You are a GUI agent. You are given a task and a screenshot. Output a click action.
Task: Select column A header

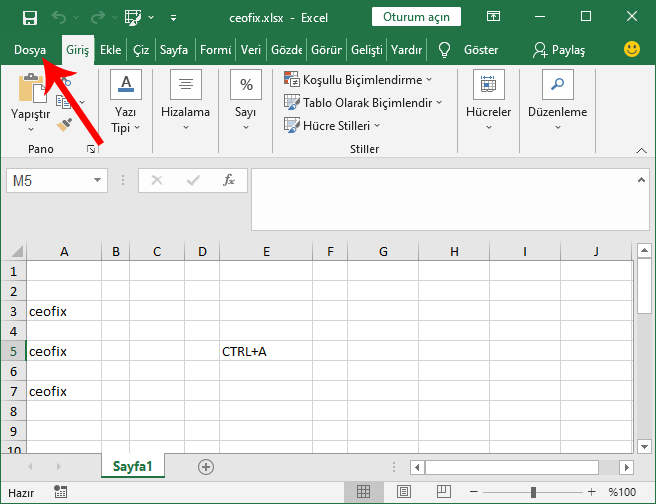(x=64, y=251)
